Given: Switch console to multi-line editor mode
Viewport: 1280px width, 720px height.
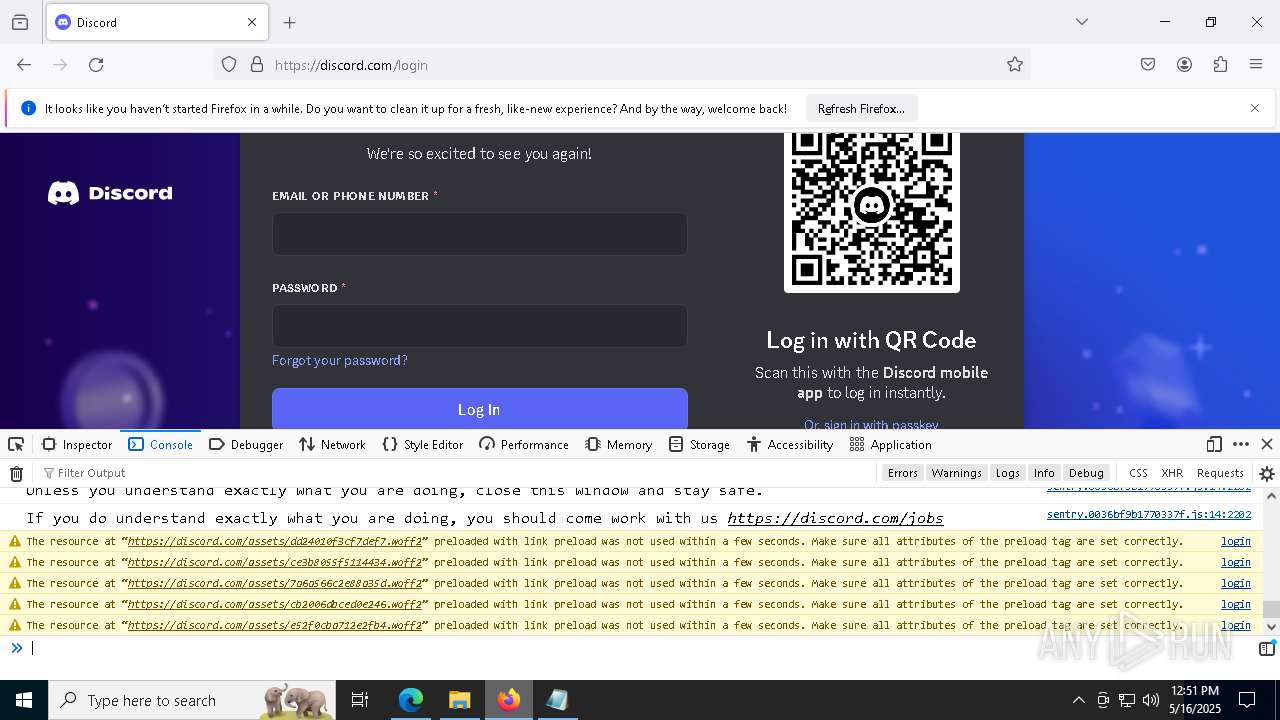Looking at the screenshot, I should click(x=1266, y=648).
